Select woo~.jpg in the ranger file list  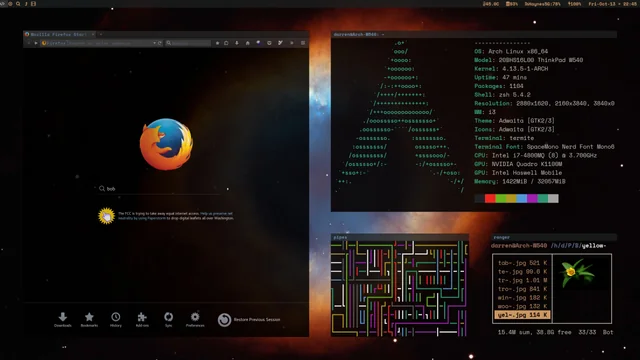point(522,306)
